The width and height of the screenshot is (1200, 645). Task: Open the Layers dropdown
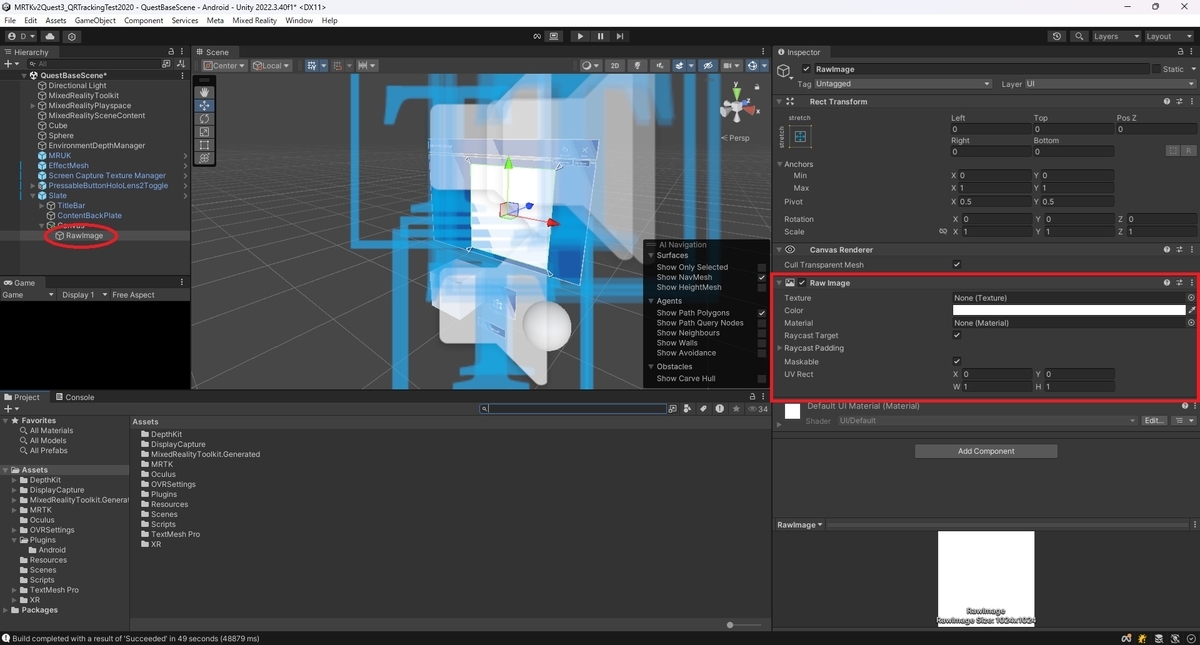1116,36
